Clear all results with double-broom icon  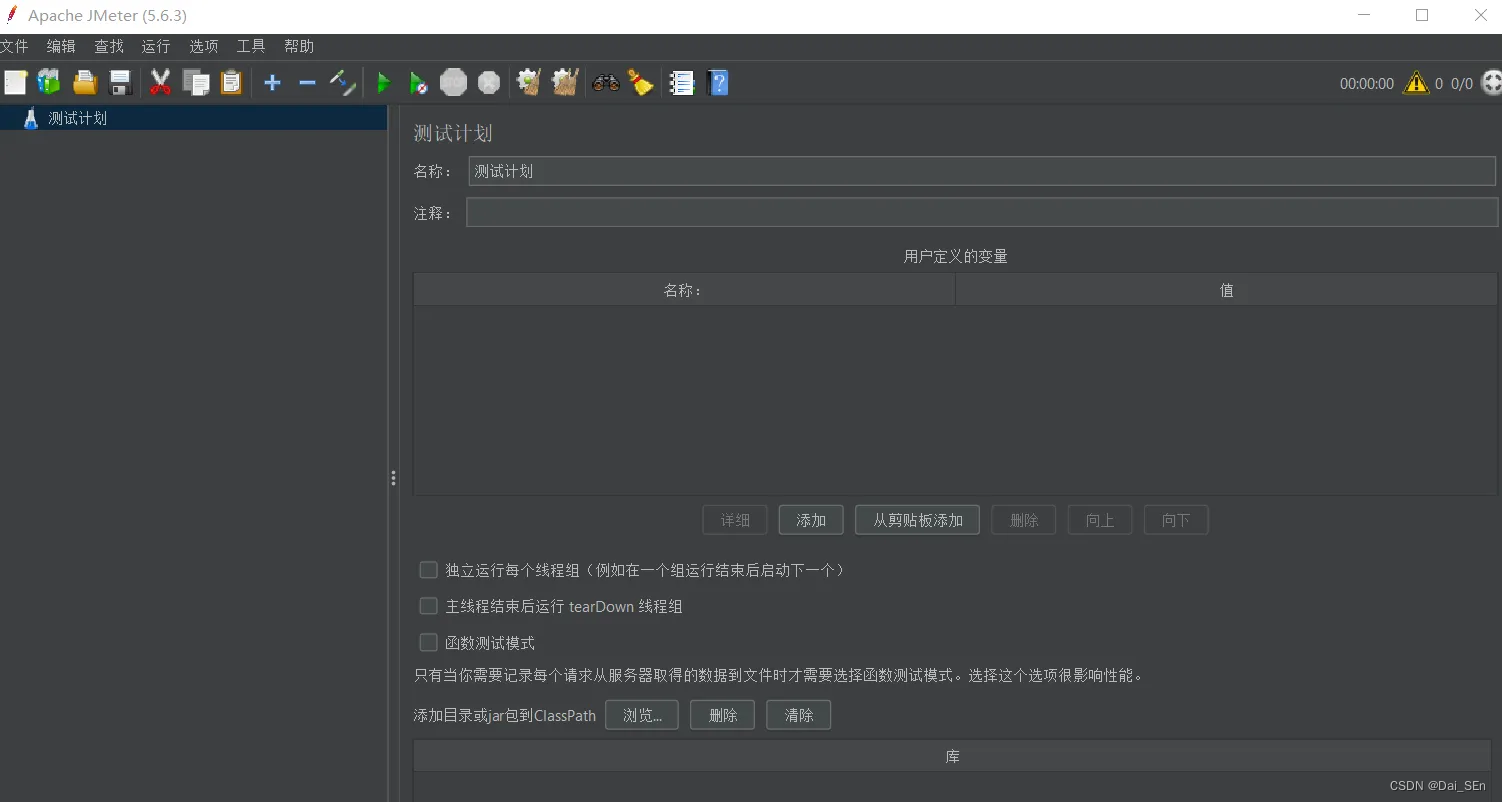(565, 83)
